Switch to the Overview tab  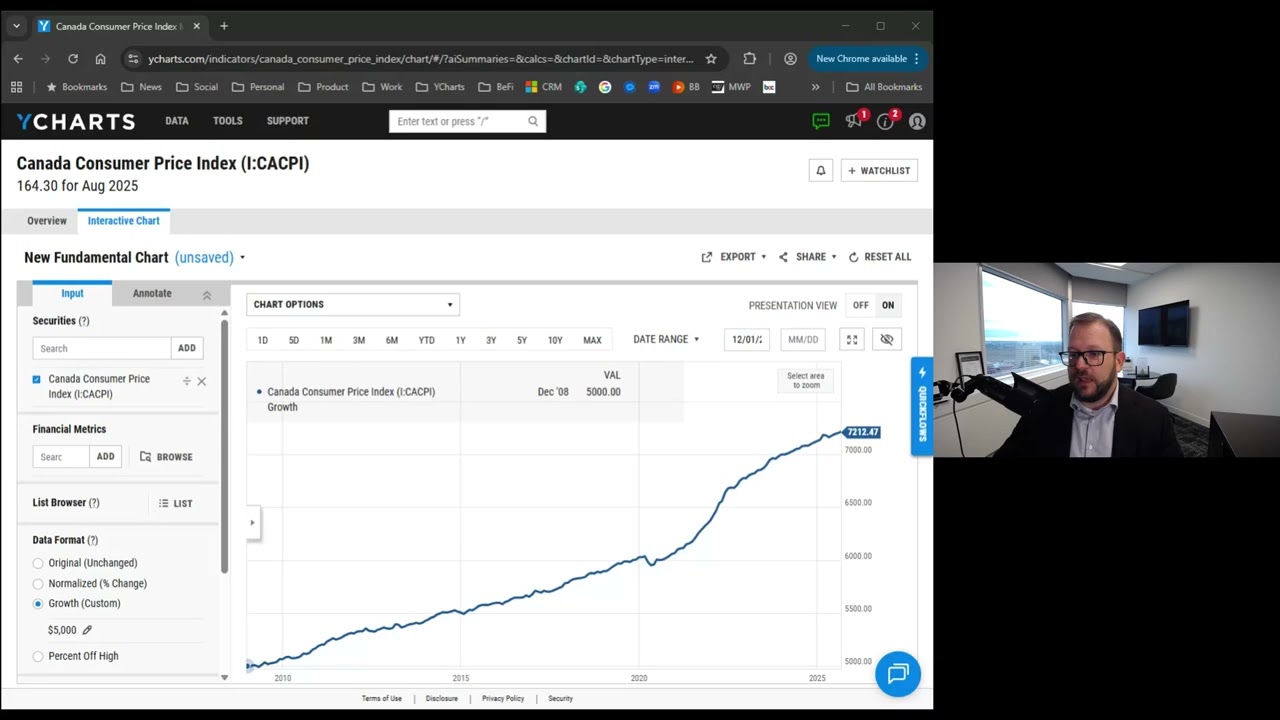(x=47, y=221)
